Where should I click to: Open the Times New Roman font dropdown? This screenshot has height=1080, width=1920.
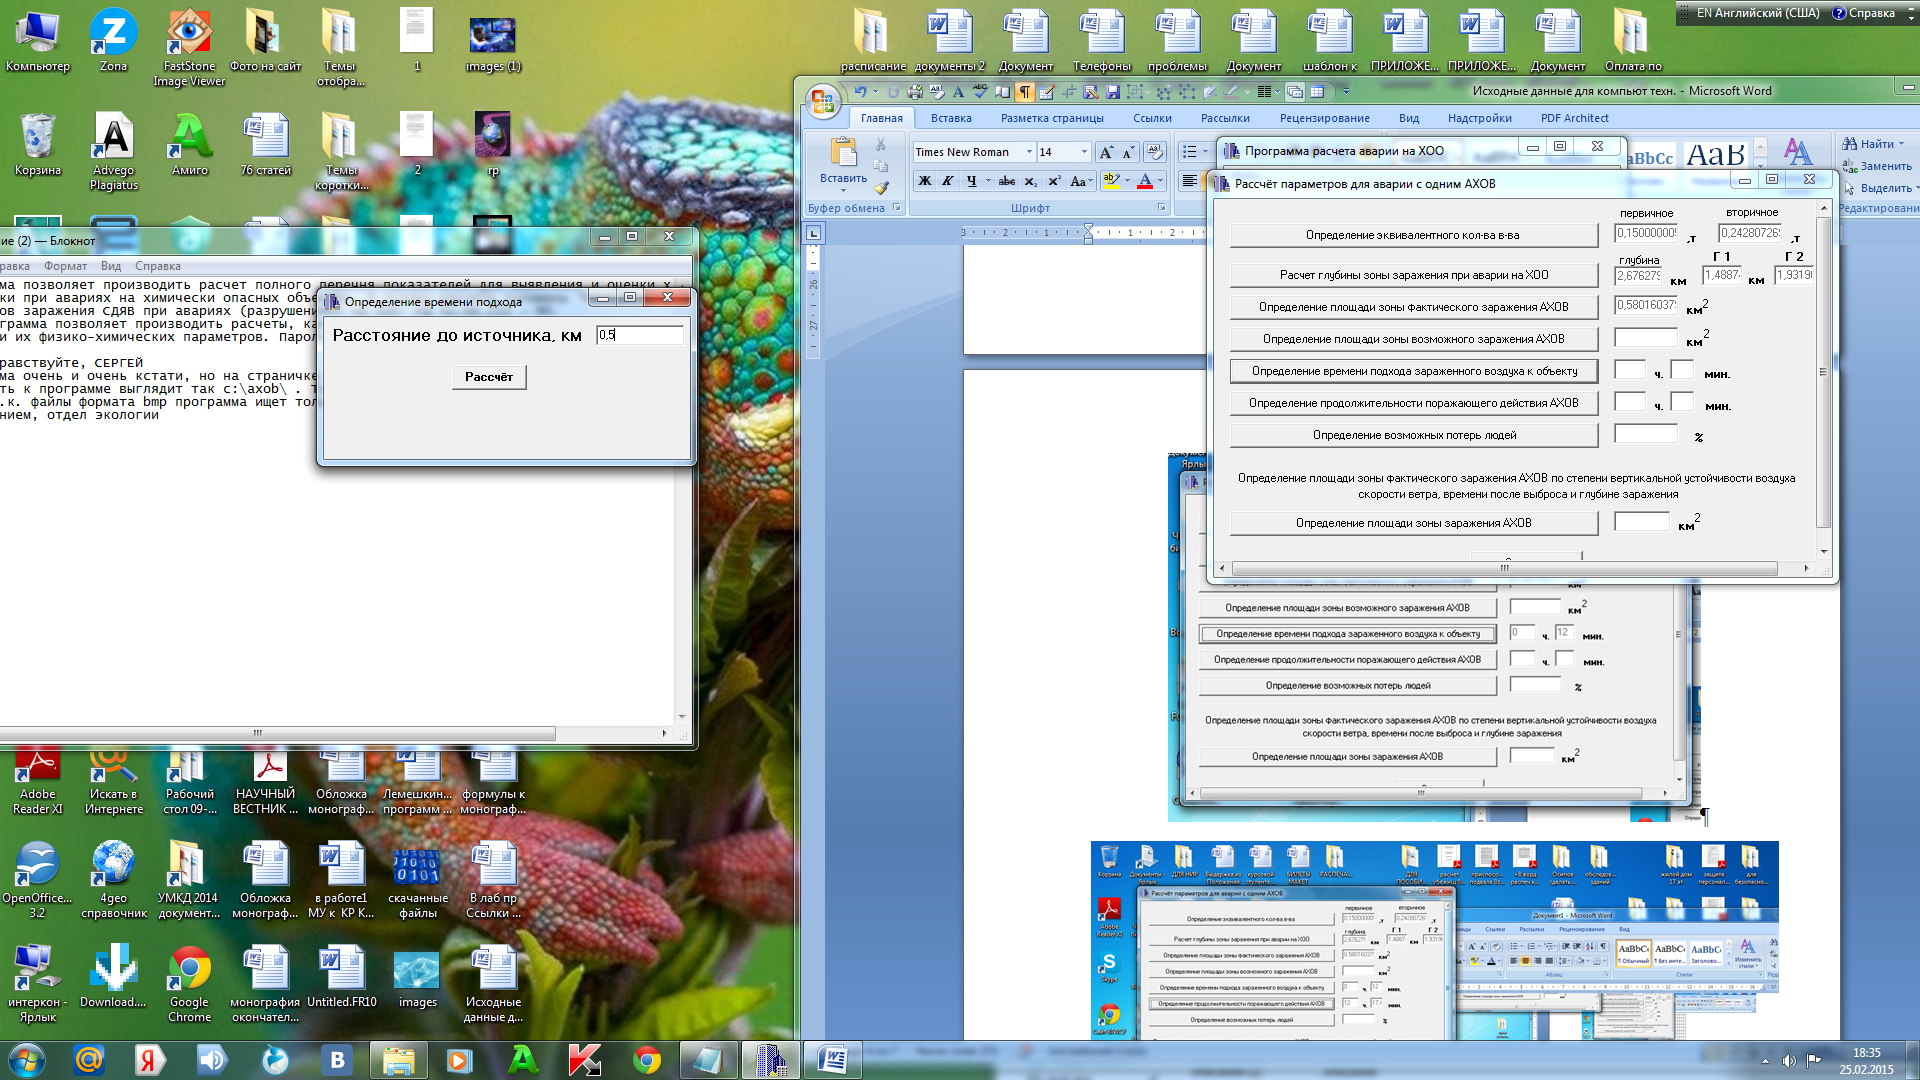[x=1029, y=152]
